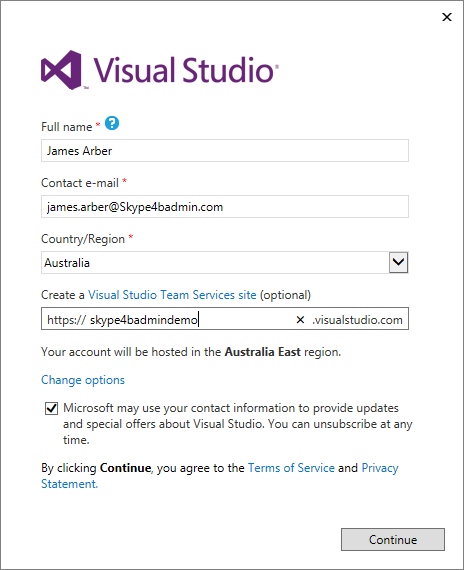
Task: Select the Australia country combo box
Action: coord(225,262)
